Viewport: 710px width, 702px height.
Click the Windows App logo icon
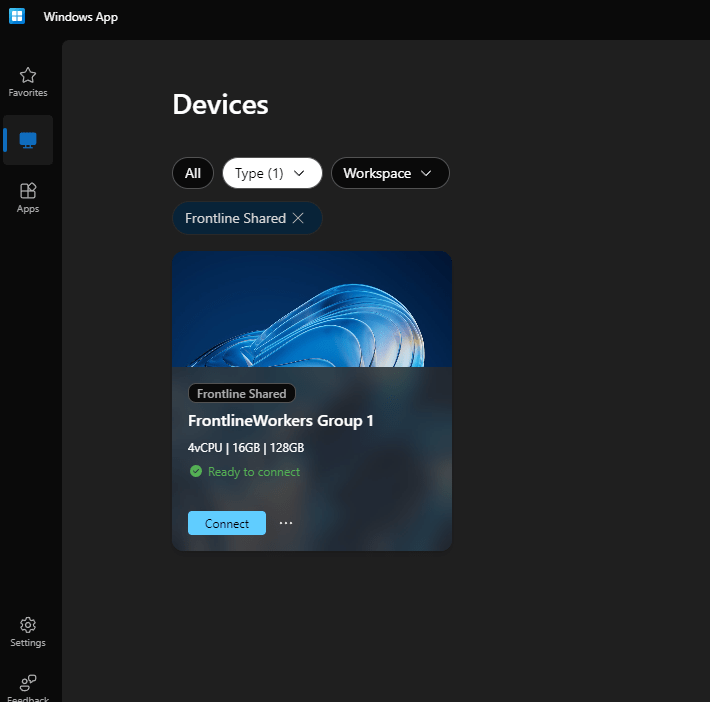(x=17, y=16)
